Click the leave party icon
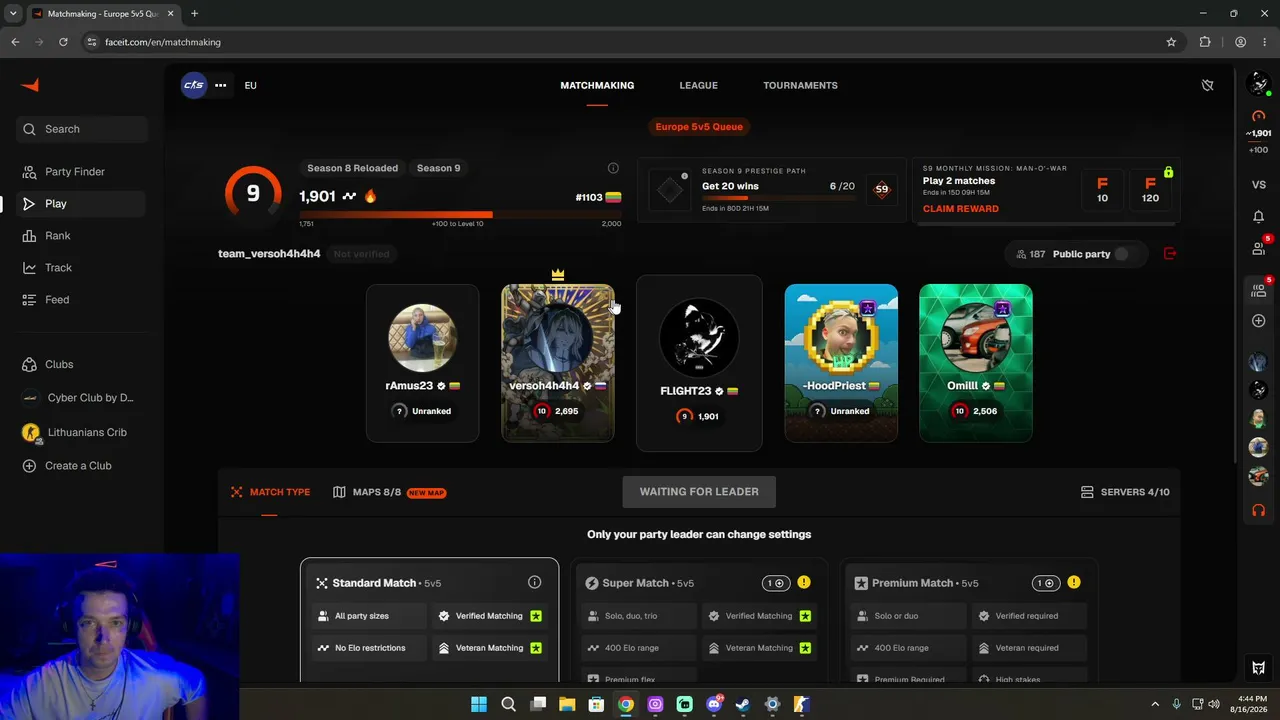The height and width of the screenshot is (720, 1280). tap(1170, 254)
